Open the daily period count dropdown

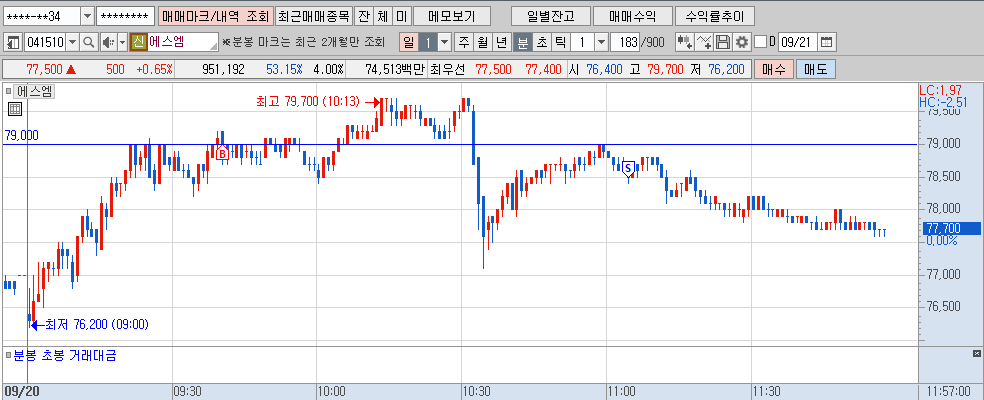[x=445, y=42]
